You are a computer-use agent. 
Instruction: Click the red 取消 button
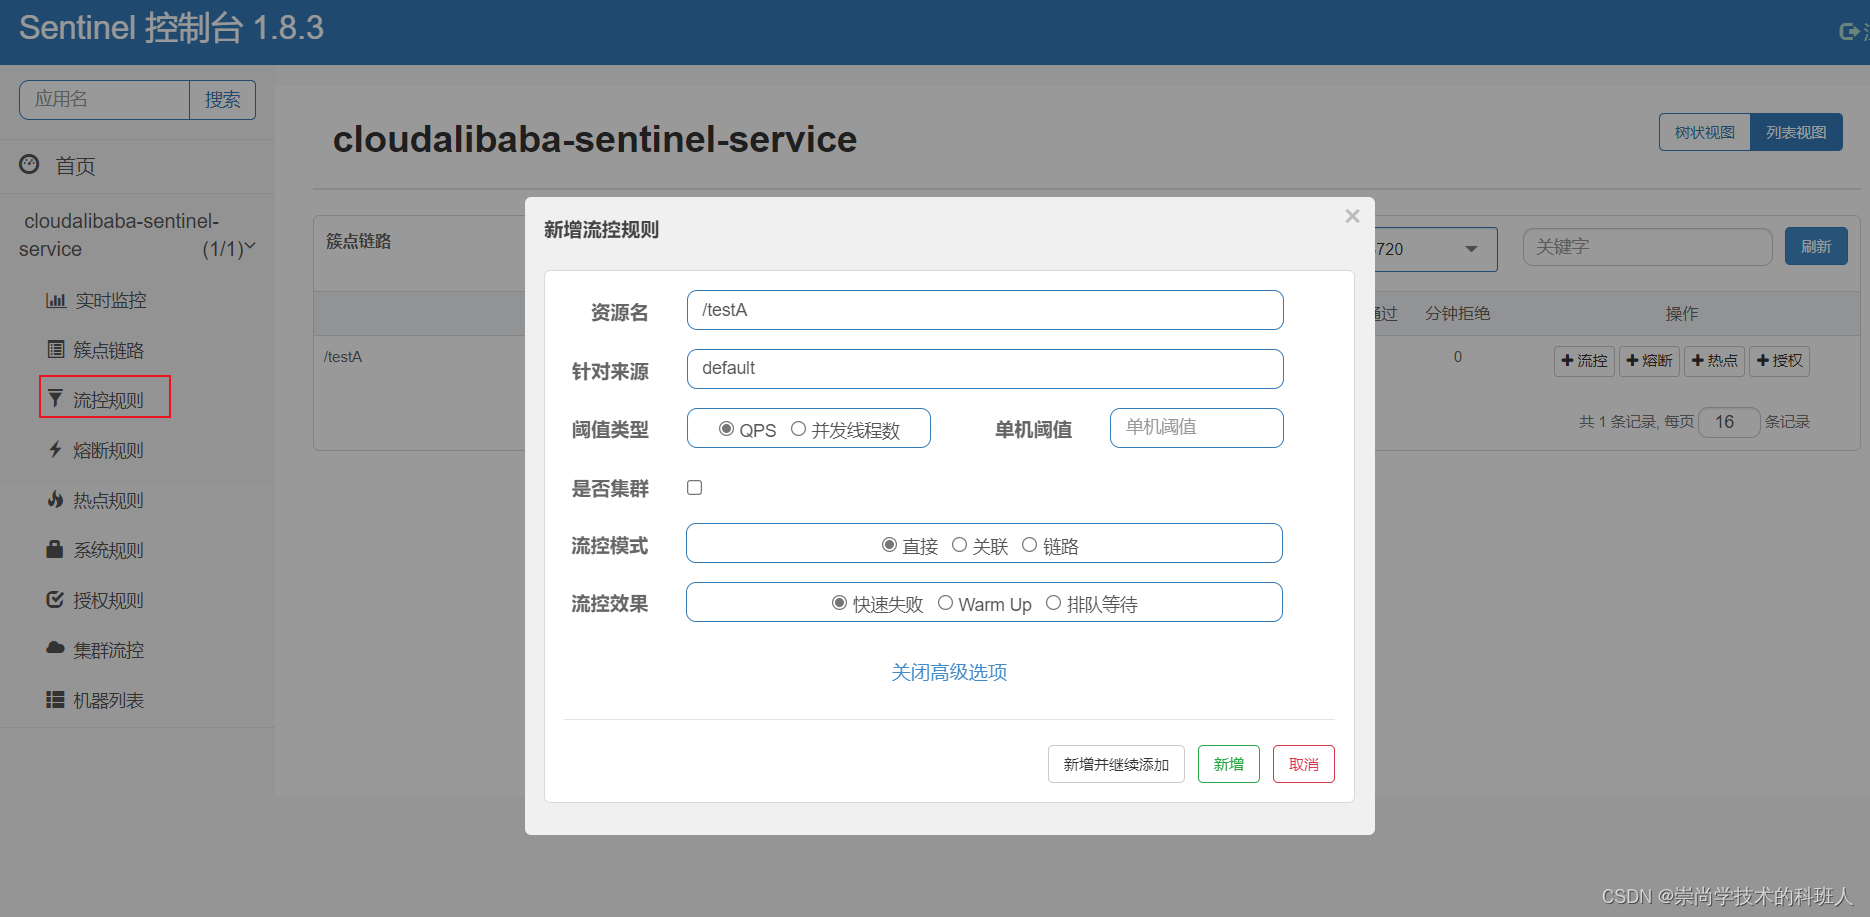pyautogui.click(x=1303, y=764)
